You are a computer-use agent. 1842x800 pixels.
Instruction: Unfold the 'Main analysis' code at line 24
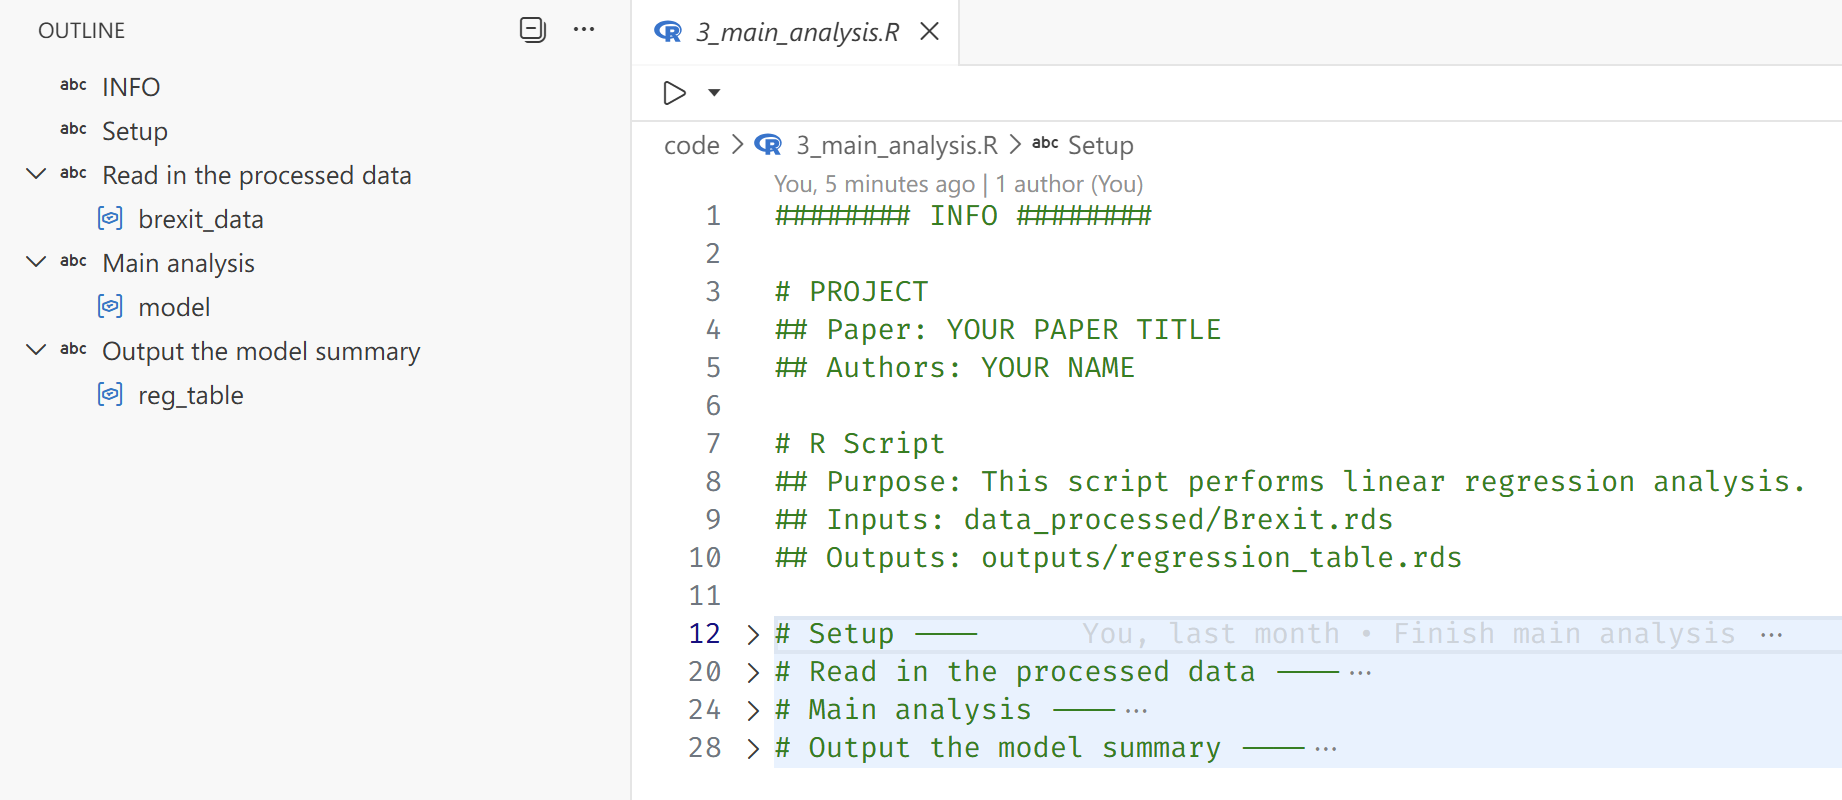click(x=753, y=711)
